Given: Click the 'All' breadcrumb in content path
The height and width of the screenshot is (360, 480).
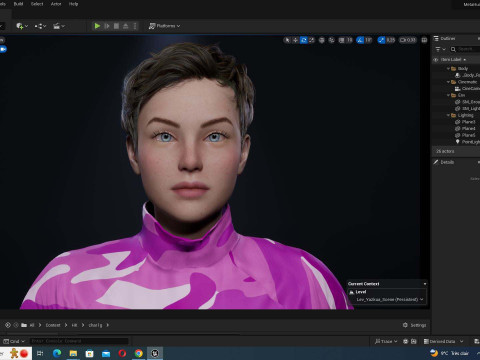Looking at the screenshot, I should (32, 325).
